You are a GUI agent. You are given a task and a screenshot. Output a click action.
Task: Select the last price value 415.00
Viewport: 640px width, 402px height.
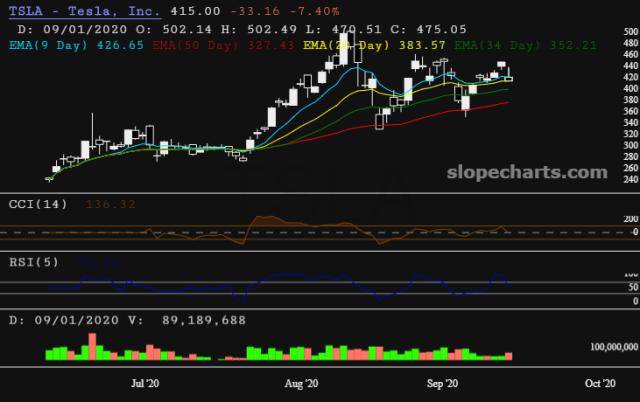point(195,11)
